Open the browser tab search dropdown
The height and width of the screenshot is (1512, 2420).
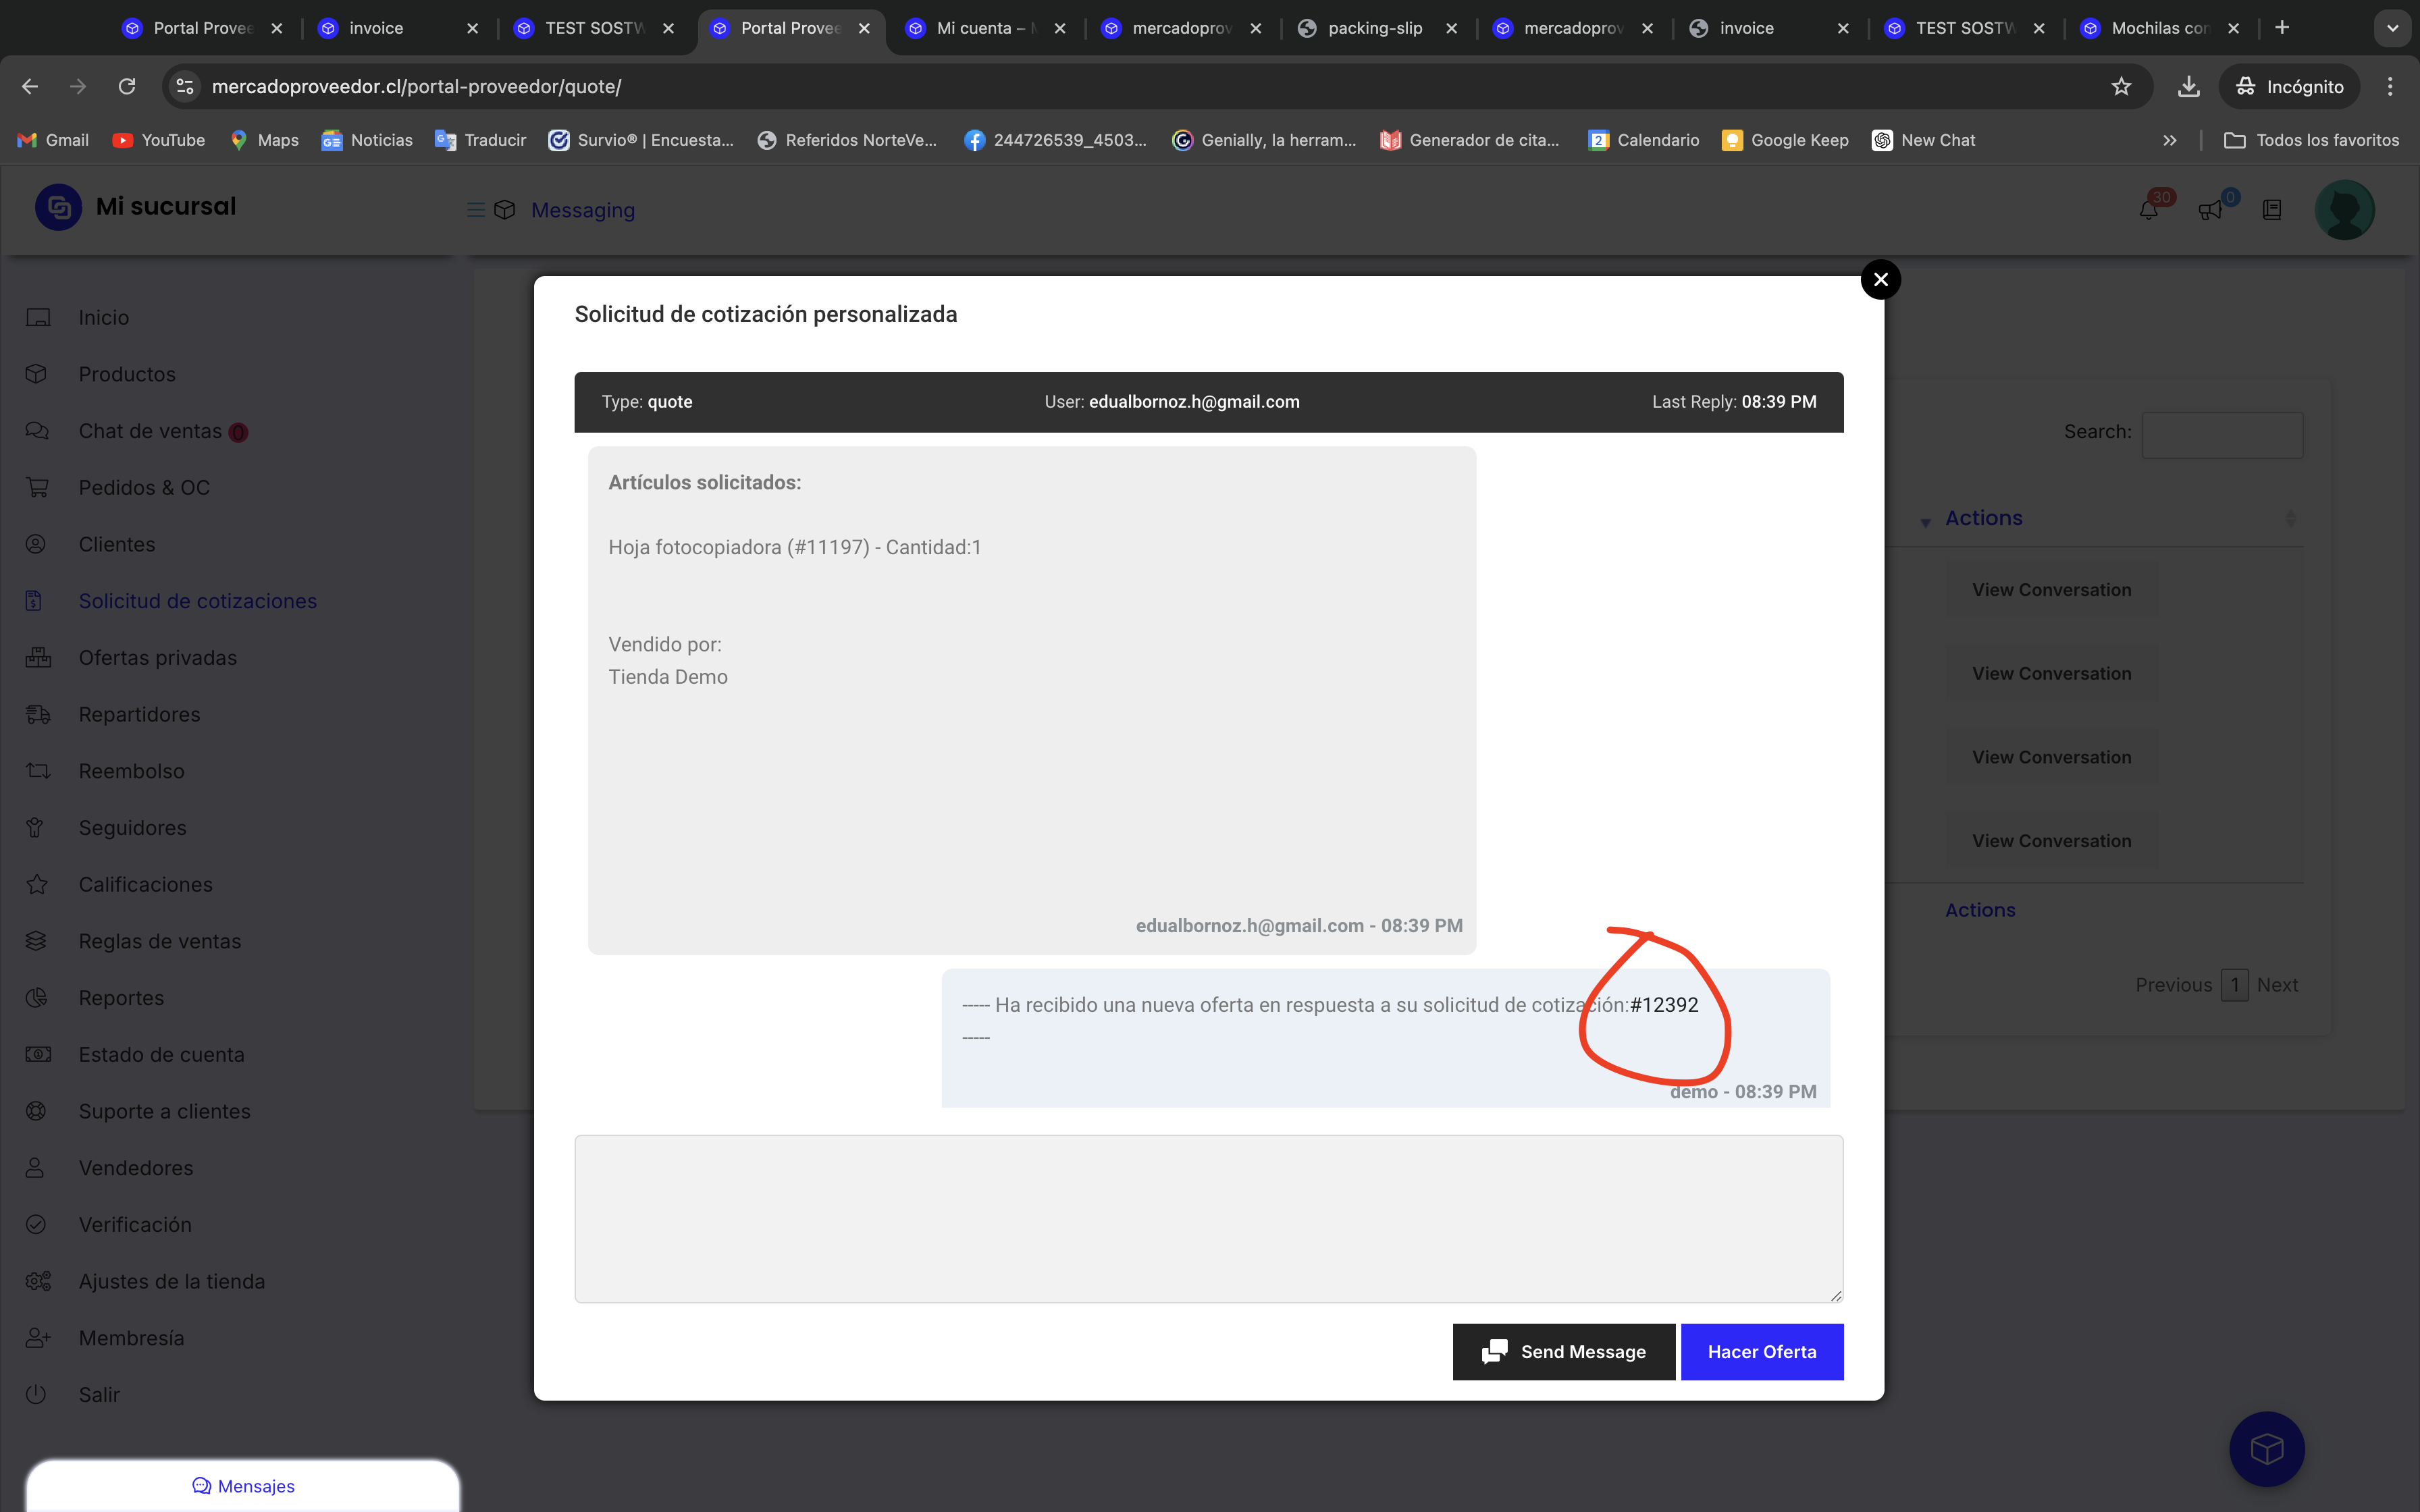2392,28
